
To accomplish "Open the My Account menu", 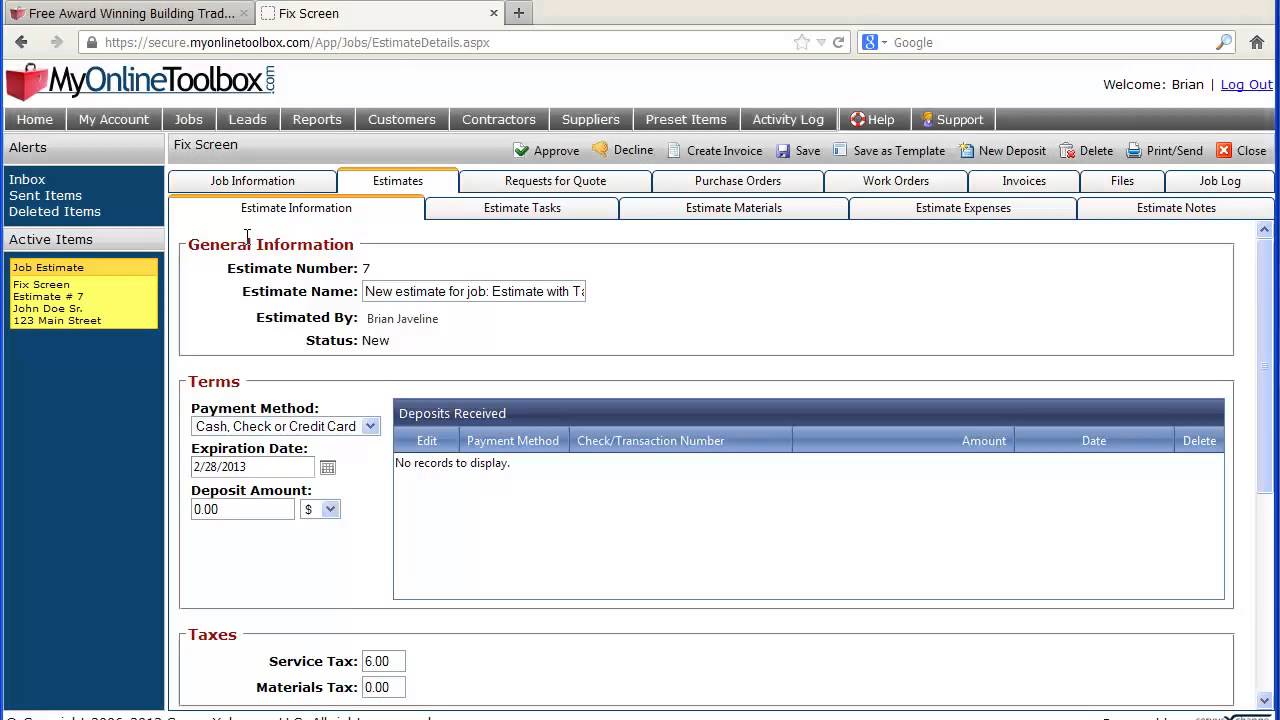I will (x=114, y=119).
